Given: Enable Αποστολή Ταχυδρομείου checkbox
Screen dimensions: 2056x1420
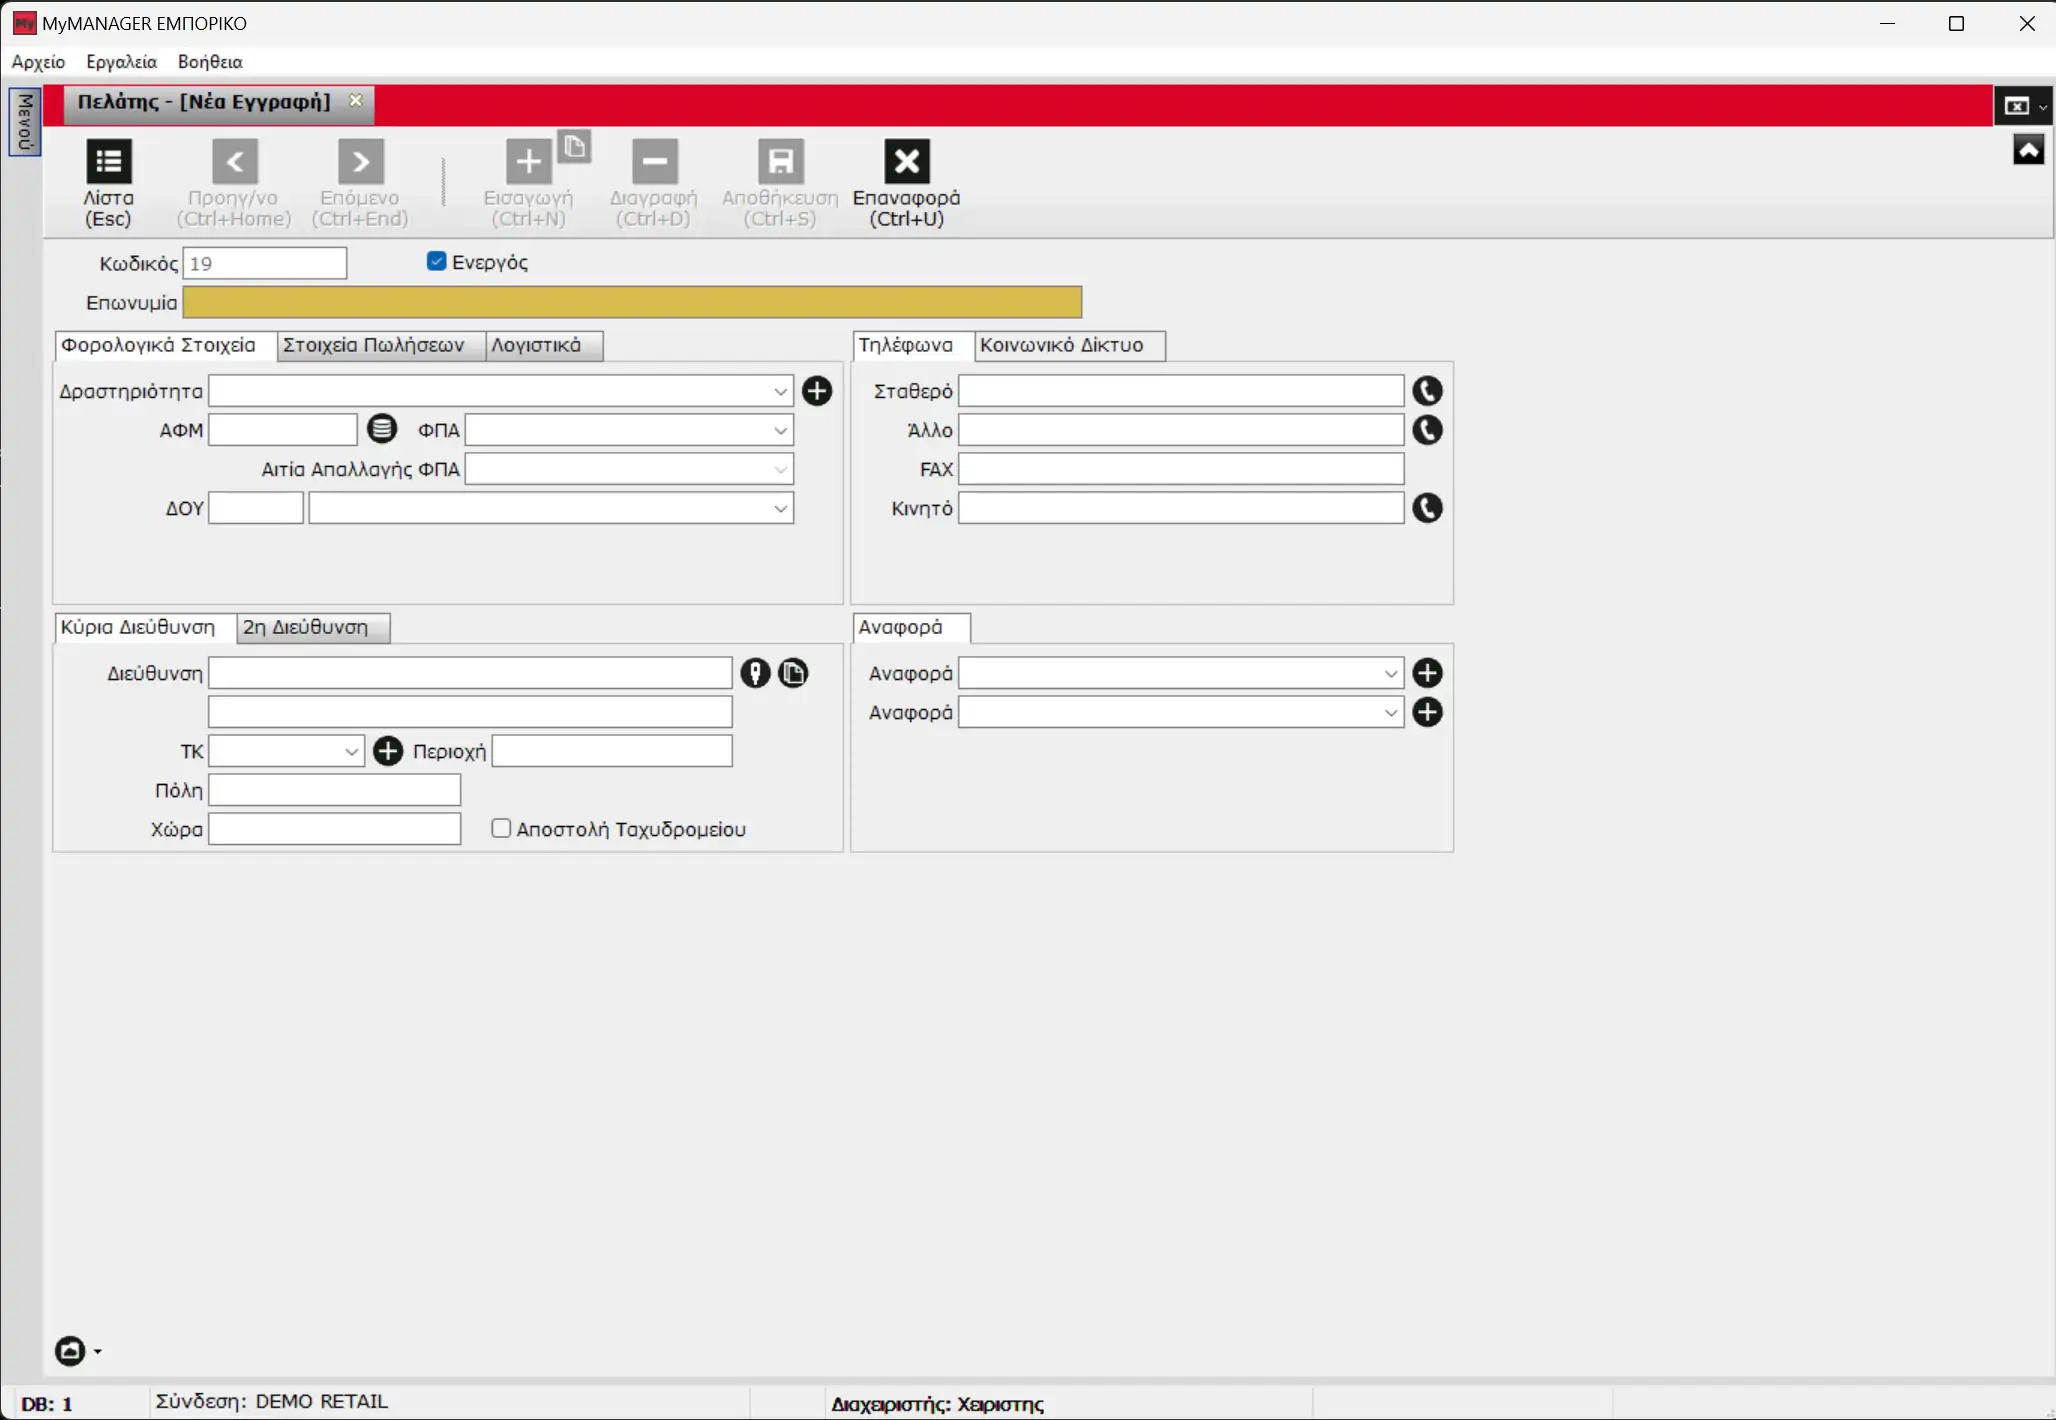Looking at the screenshot, I should click(501, 828).
